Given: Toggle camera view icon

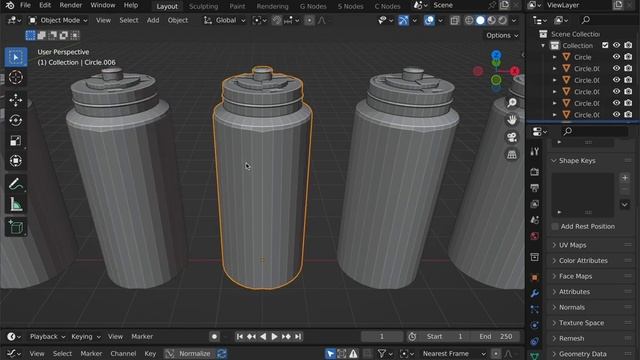Looking at the screenshot, I should [512, 137].
